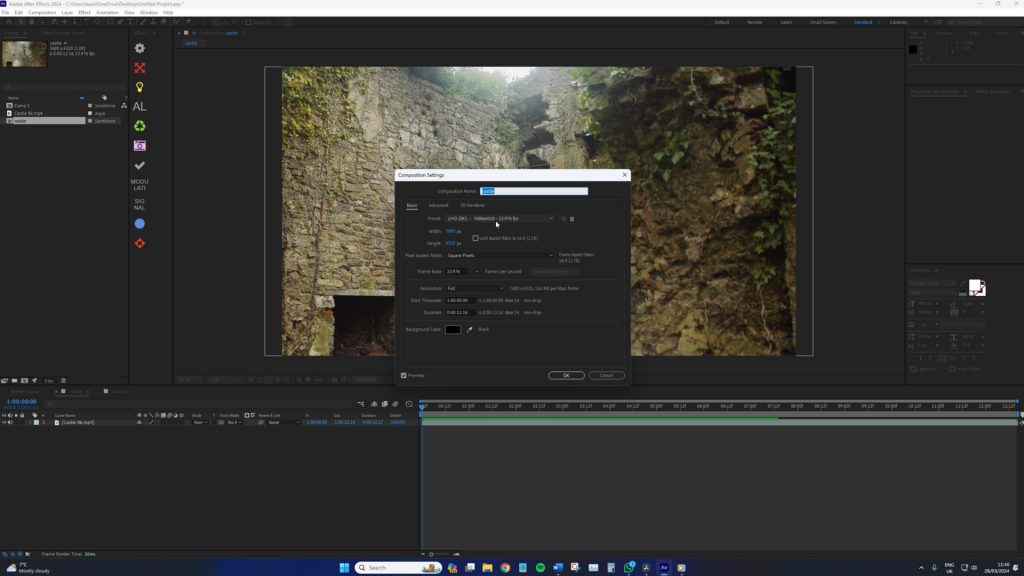Screen dimensions: 1024x576
Task: Click the Learn workspace link
Action: pyautogui.click(x=786, y=22)
